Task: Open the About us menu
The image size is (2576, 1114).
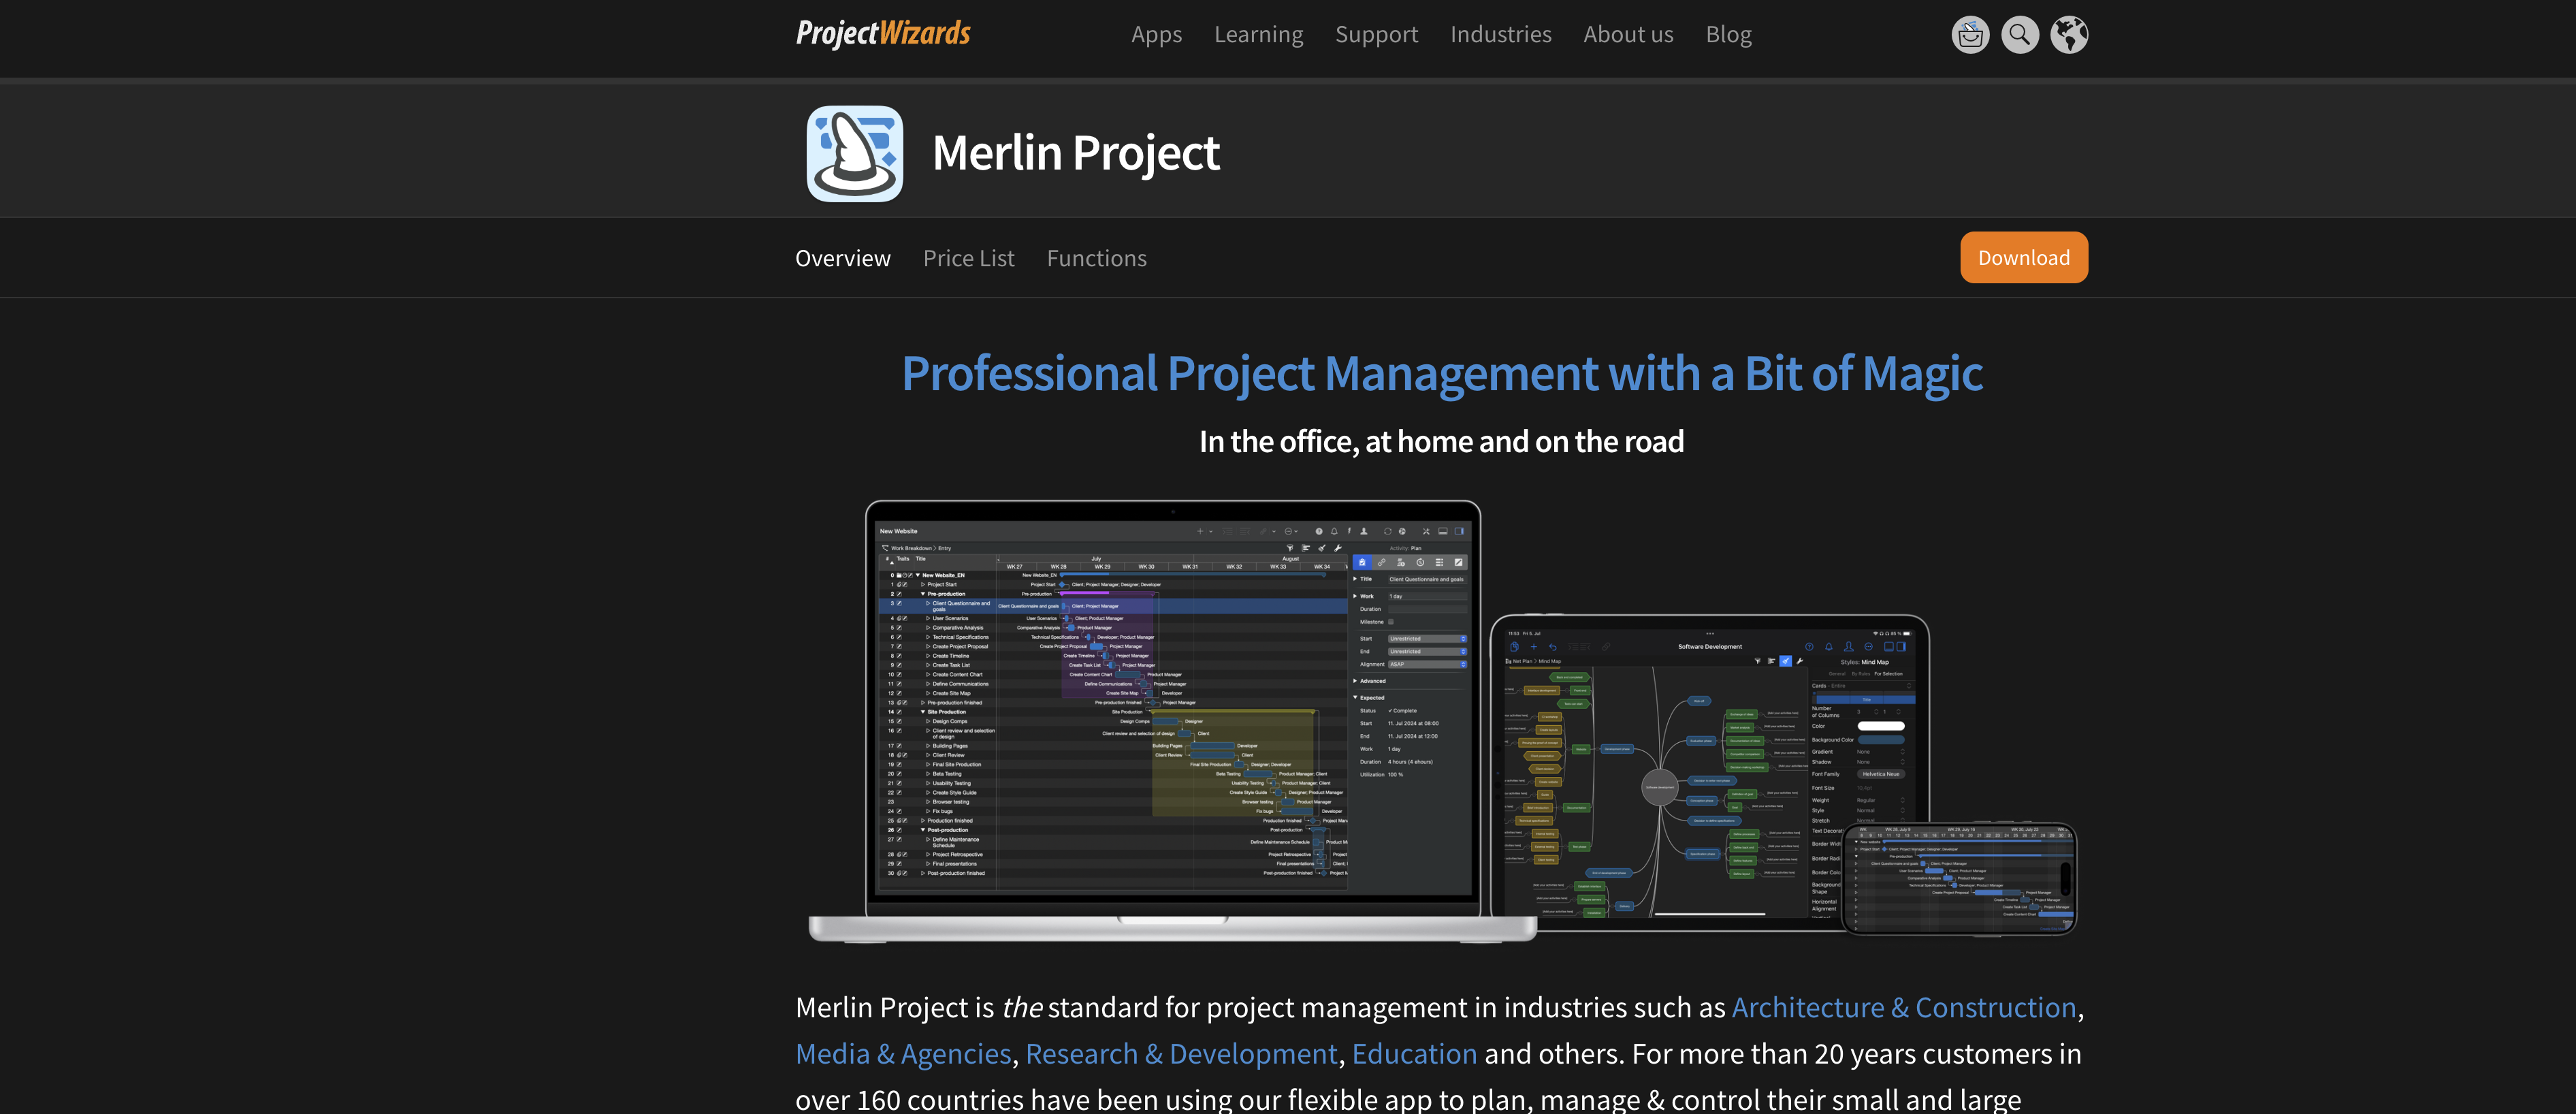Action: pos(1628,35)
